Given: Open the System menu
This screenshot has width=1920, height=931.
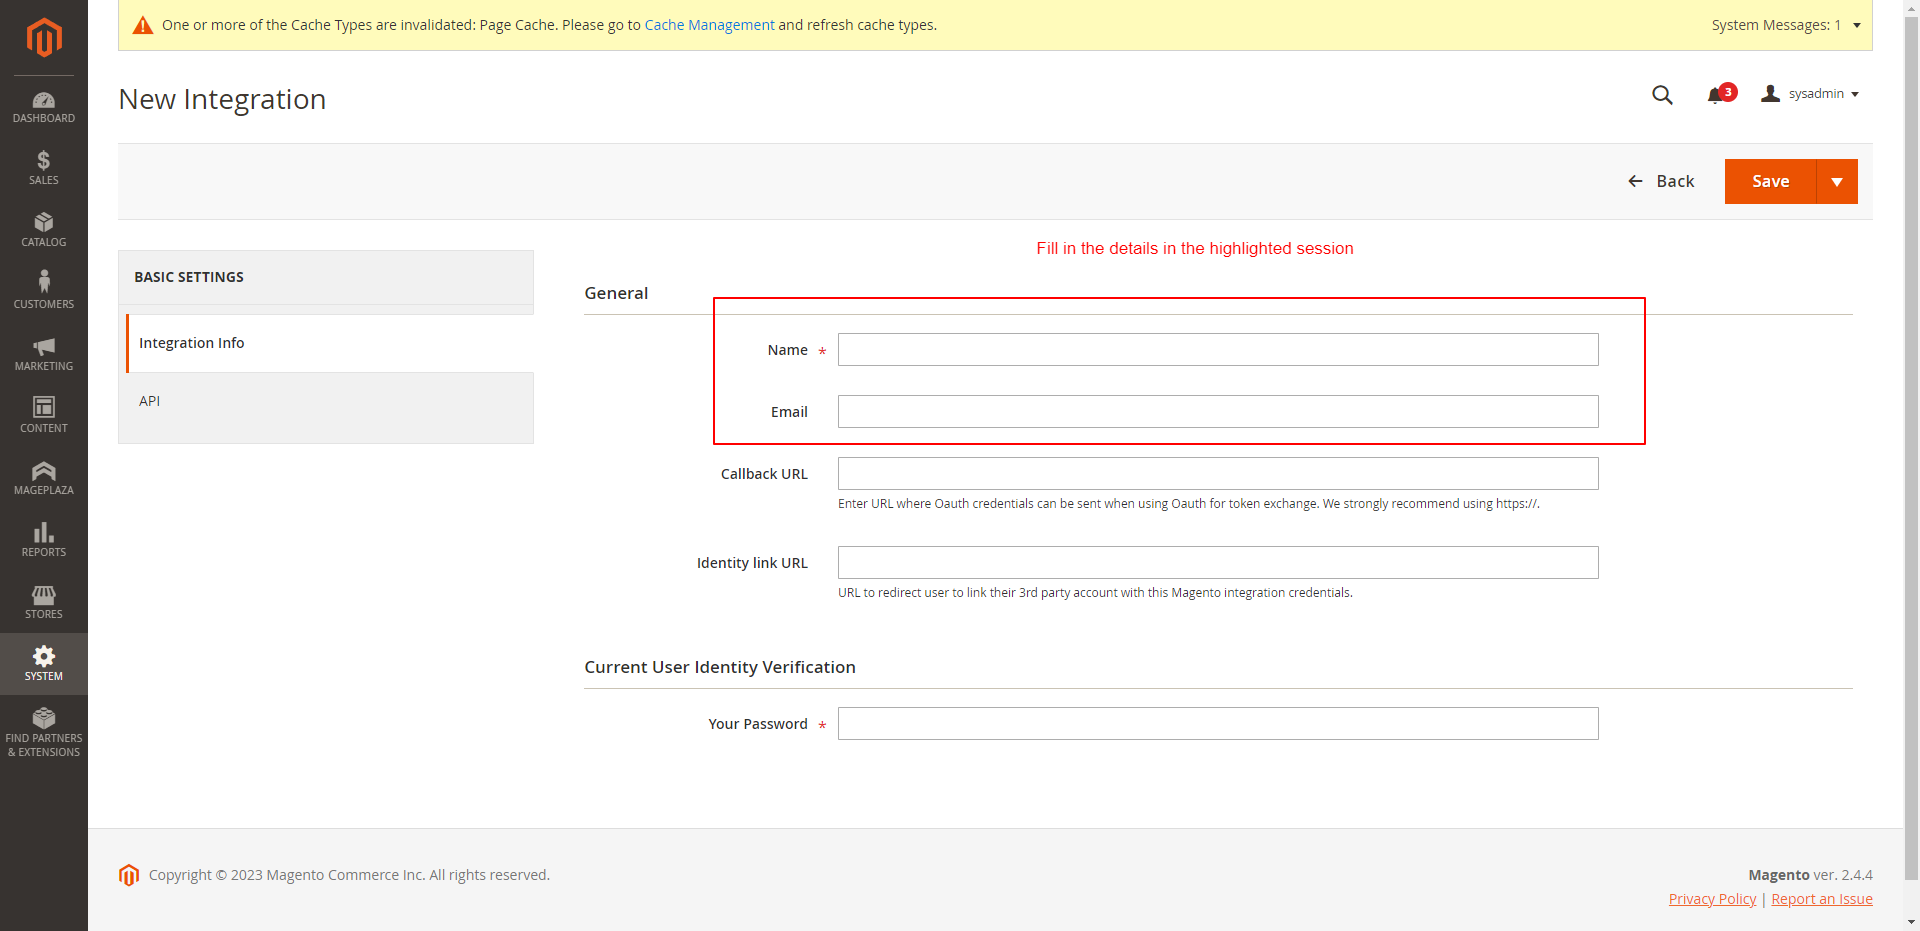Looking at the screenshot, I should pos(44,664).
